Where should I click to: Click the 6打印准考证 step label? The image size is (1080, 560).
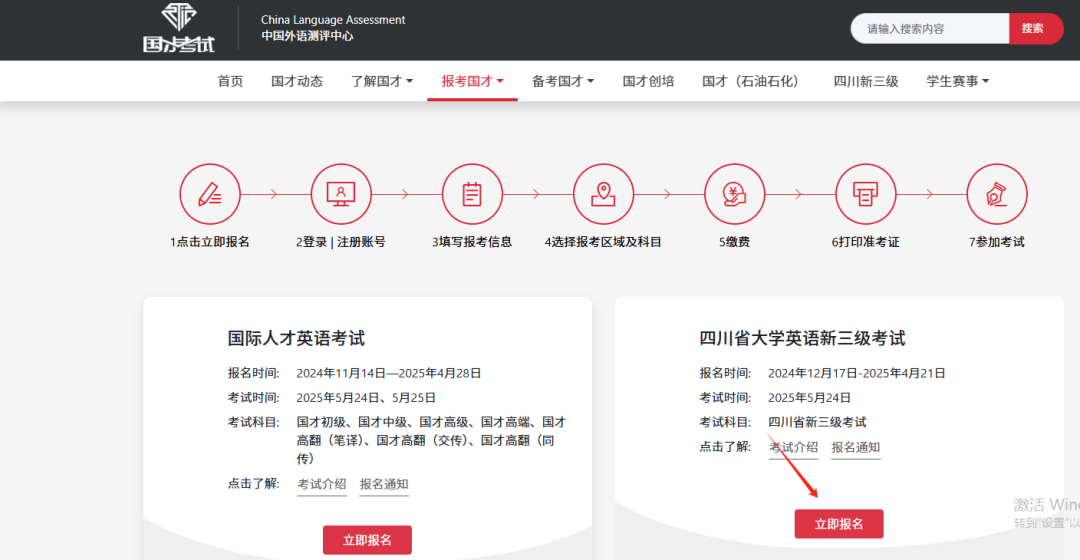[x=866, y=242]
